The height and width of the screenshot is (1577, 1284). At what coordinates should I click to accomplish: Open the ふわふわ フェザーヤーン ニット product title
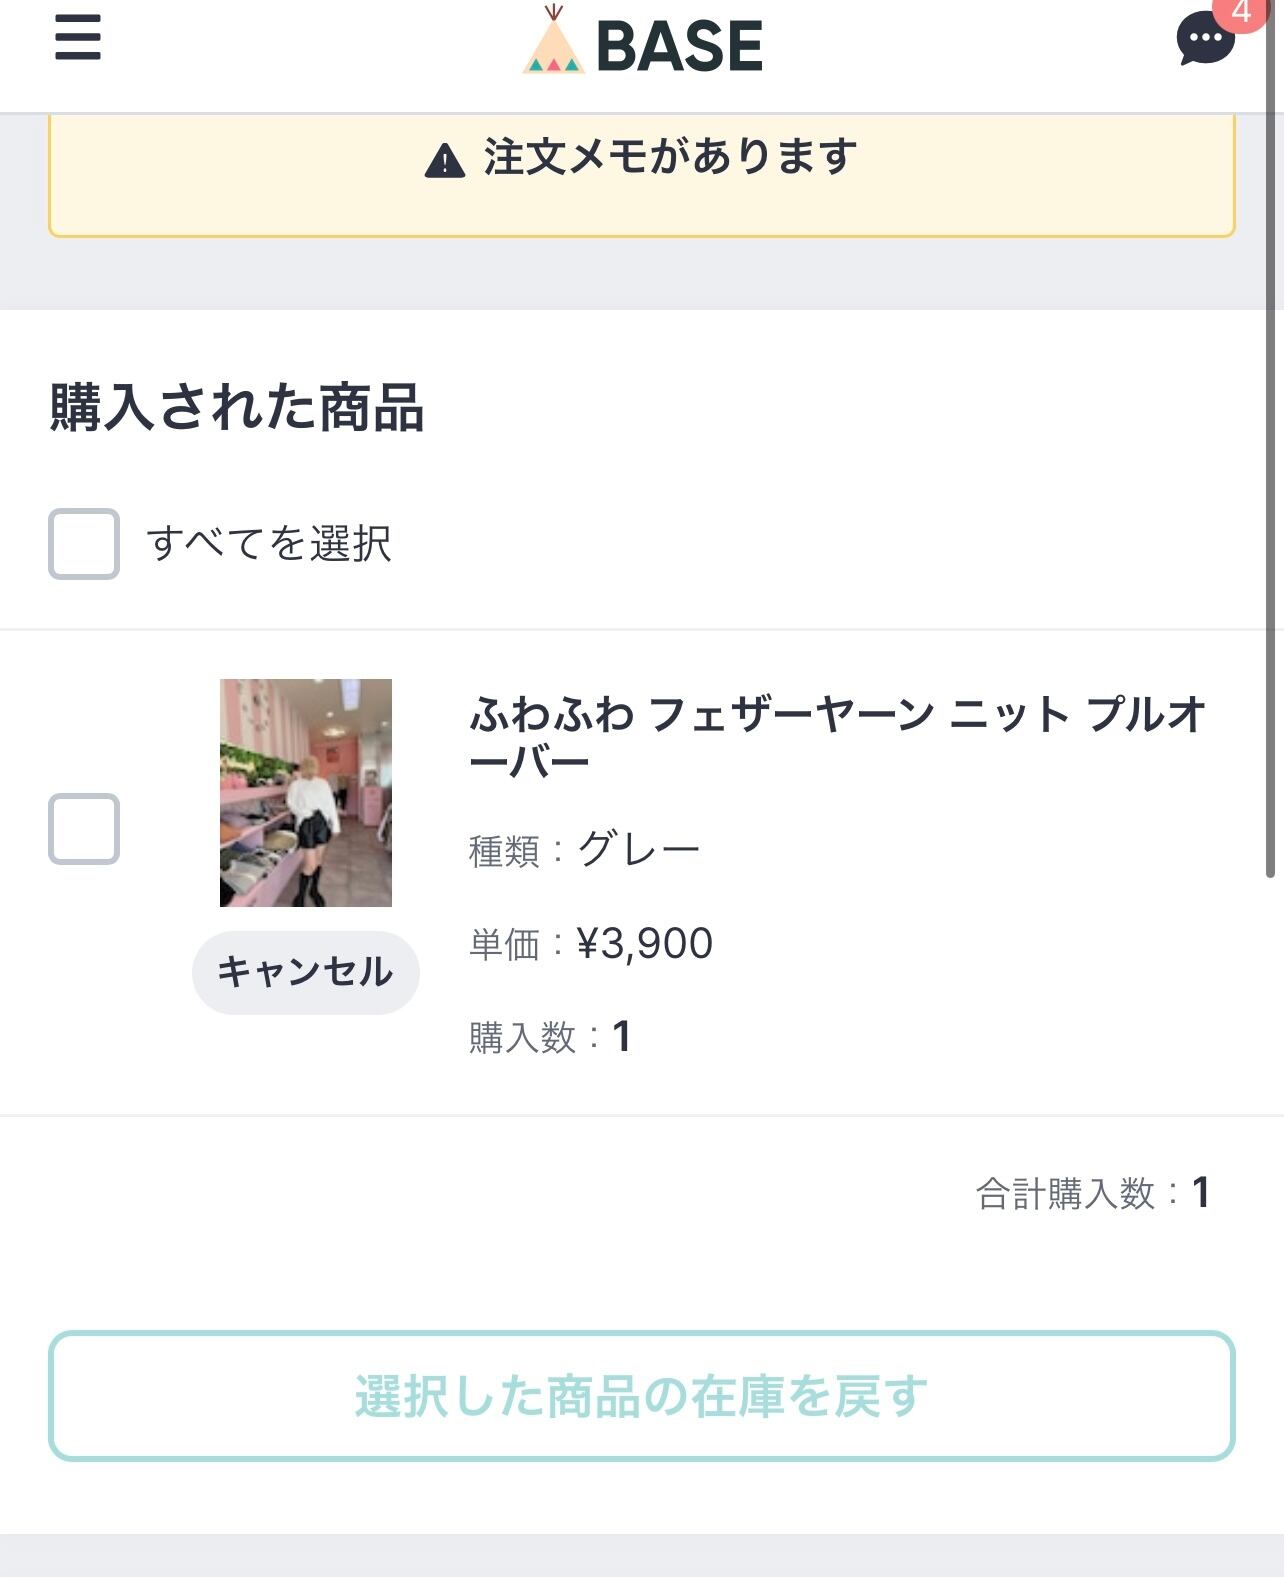836,738
